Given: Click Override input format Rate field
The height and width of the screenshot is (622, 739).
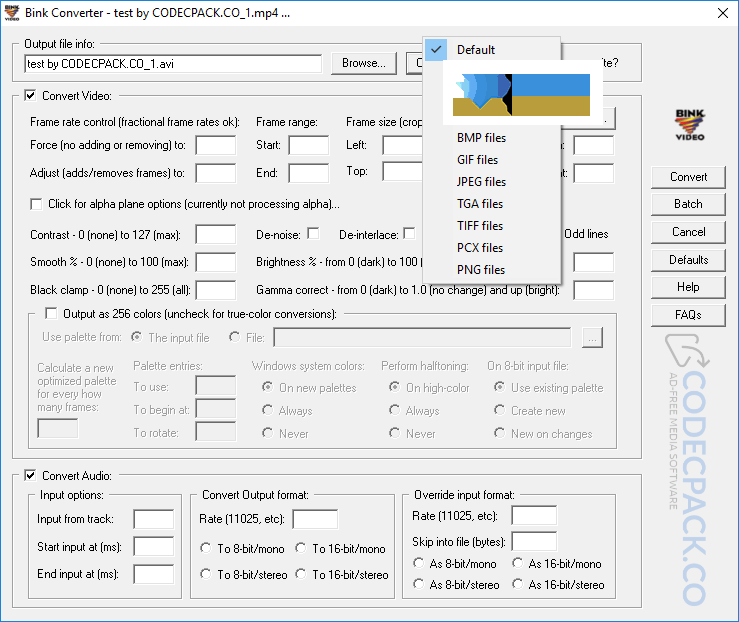Looking at the screenshot, I should [534, 515].
